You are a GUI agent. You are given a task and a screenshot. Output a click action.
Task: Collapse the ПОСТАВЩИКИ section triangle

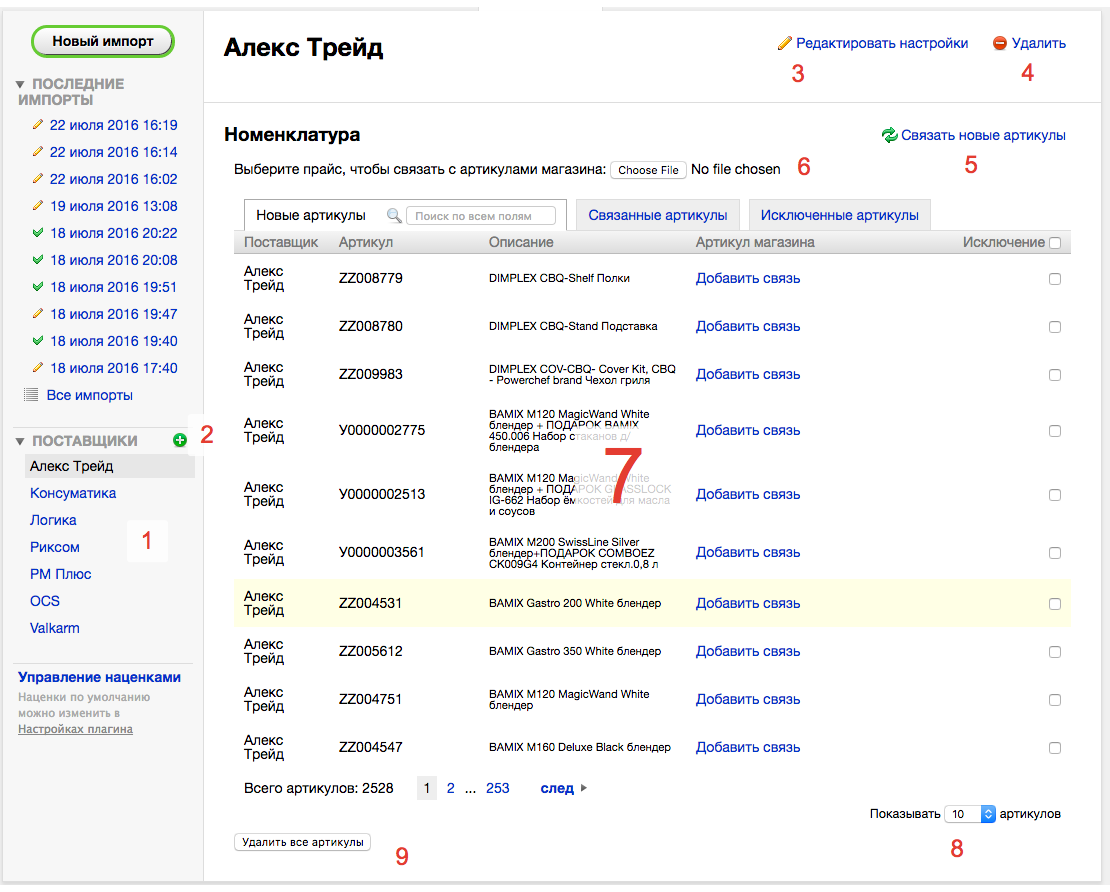tap(20, 442)
